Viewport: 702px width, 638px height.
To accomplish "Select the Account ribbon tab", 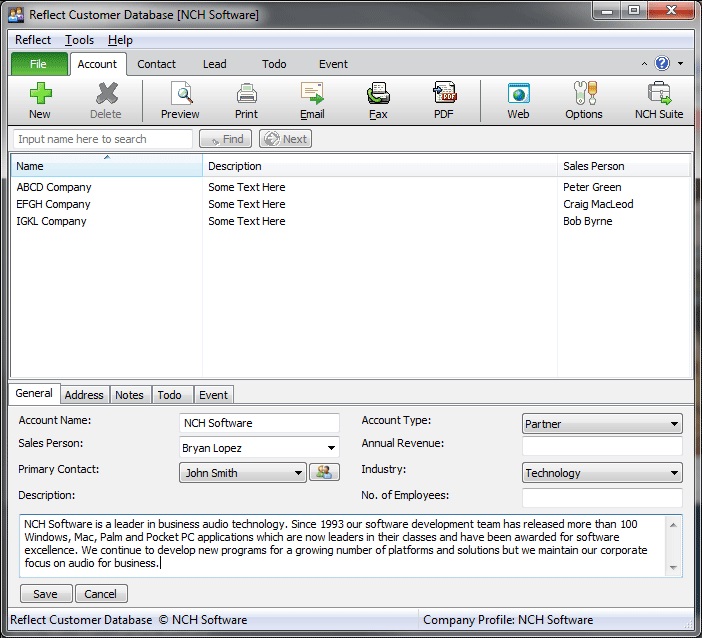I will 97,64.
